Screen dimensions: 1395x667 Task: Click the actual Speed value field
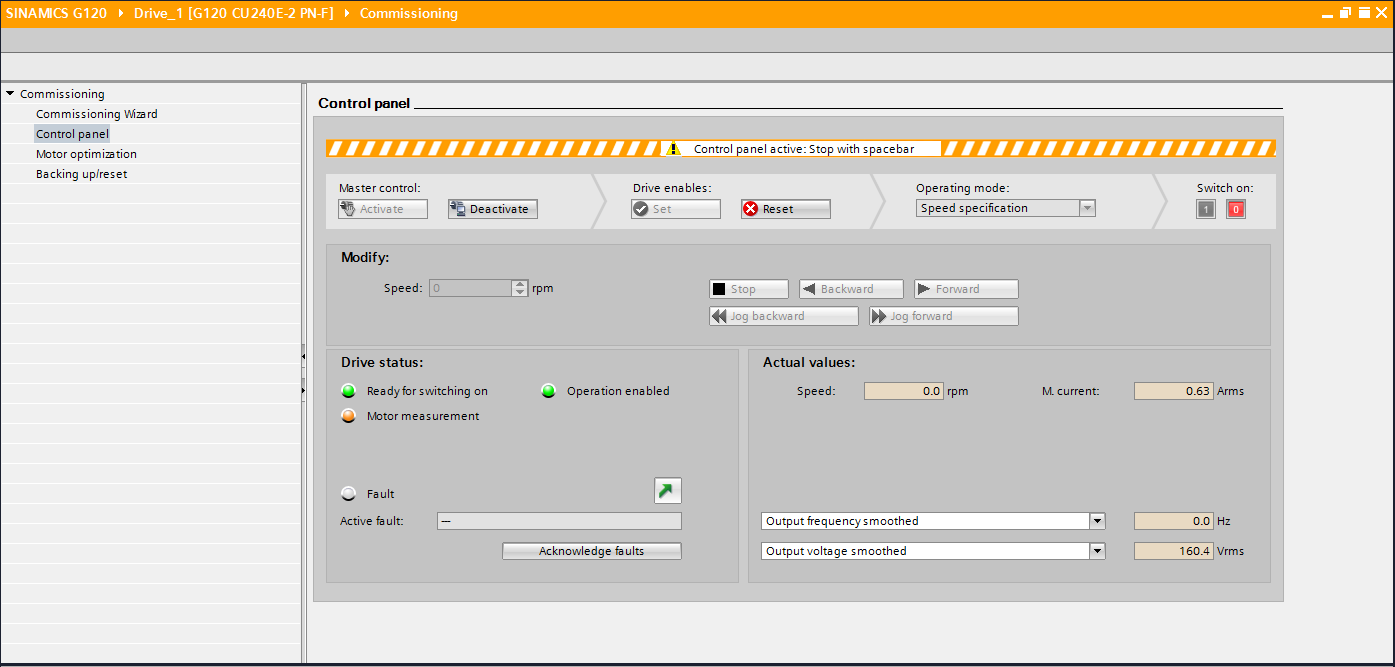click(904, 391)
